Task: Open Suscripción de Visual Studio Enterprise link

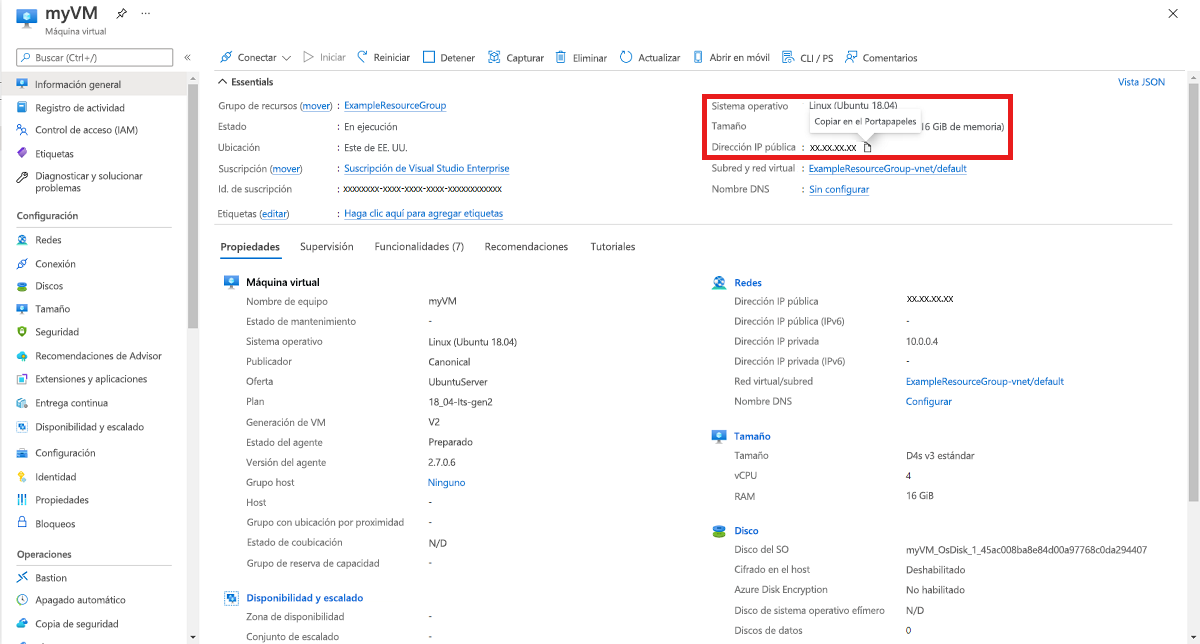Action: [427, 169]
